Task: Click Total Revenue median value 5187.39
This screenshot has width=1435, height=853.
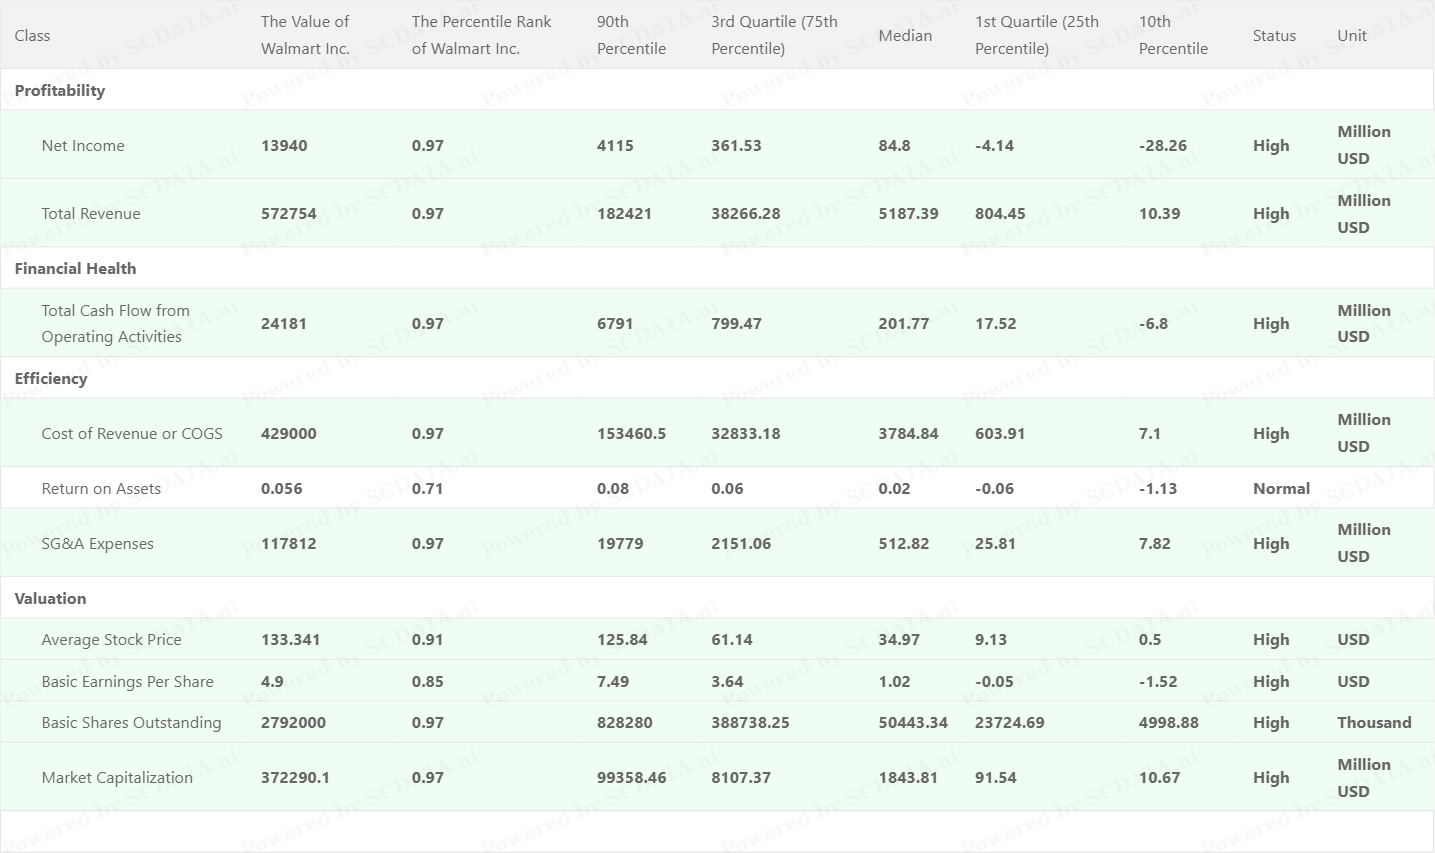Action: (x=909, y=213)
